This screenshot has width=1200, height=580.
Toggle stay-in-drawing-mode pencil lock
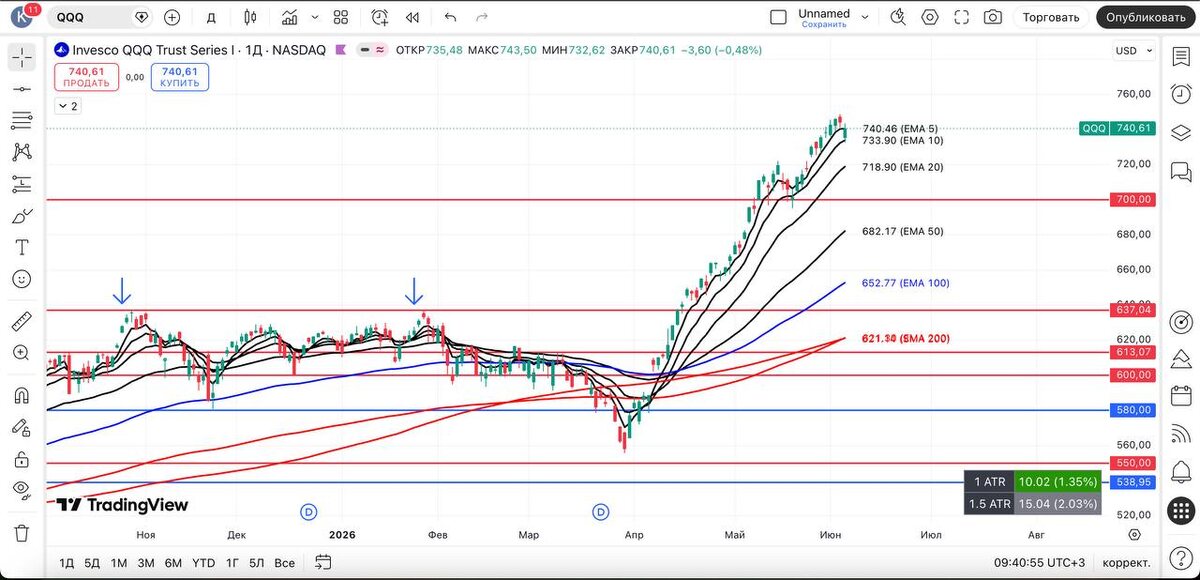pyautogui.click(x=22, y=427)
